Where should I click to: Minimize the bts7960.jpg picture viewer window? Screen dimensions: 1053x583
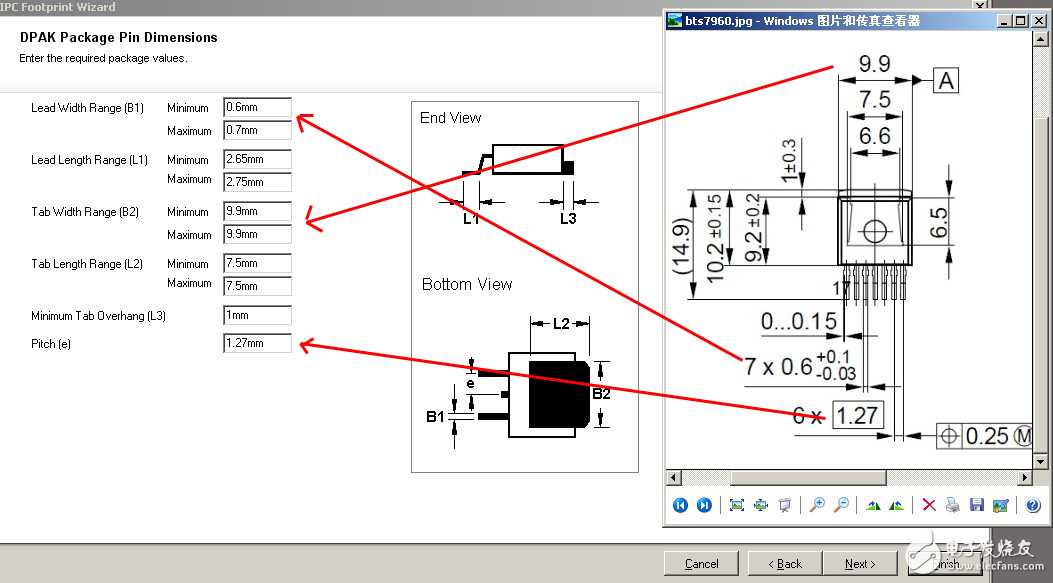tap(1004, 21)
